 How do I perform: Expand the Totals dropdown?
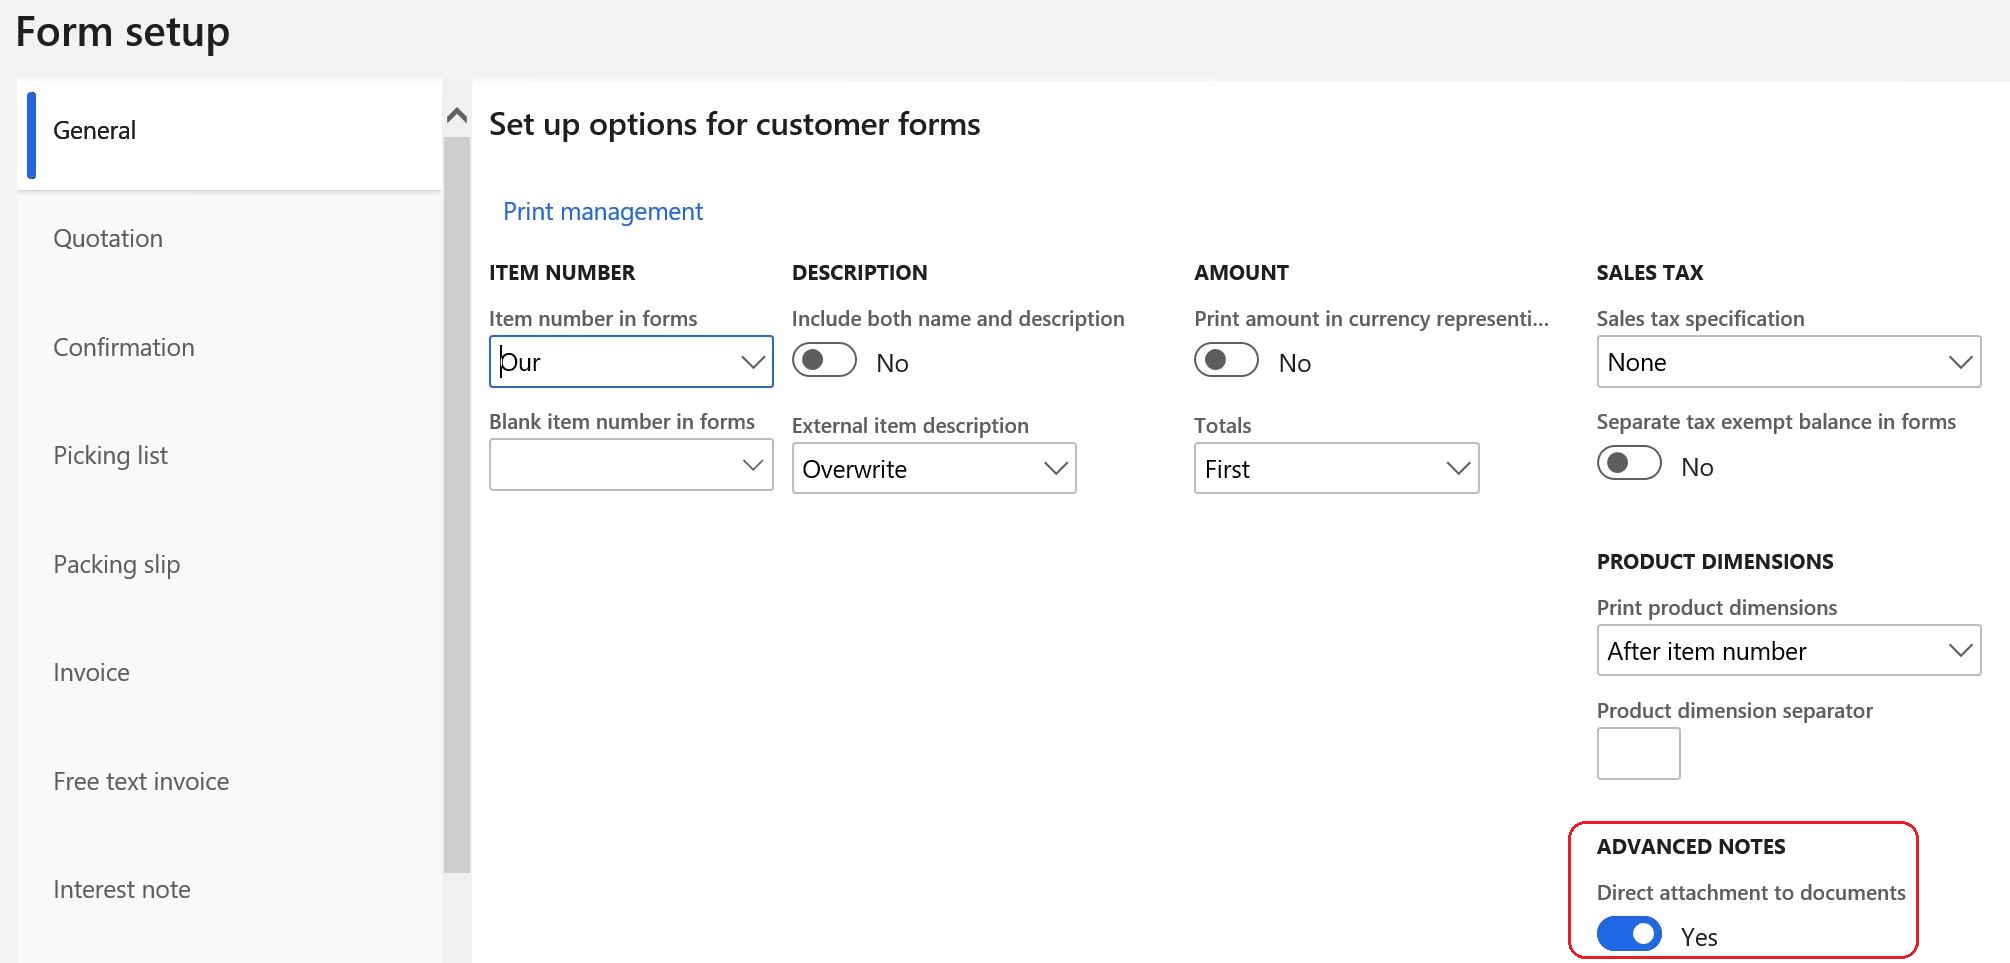1336,469
